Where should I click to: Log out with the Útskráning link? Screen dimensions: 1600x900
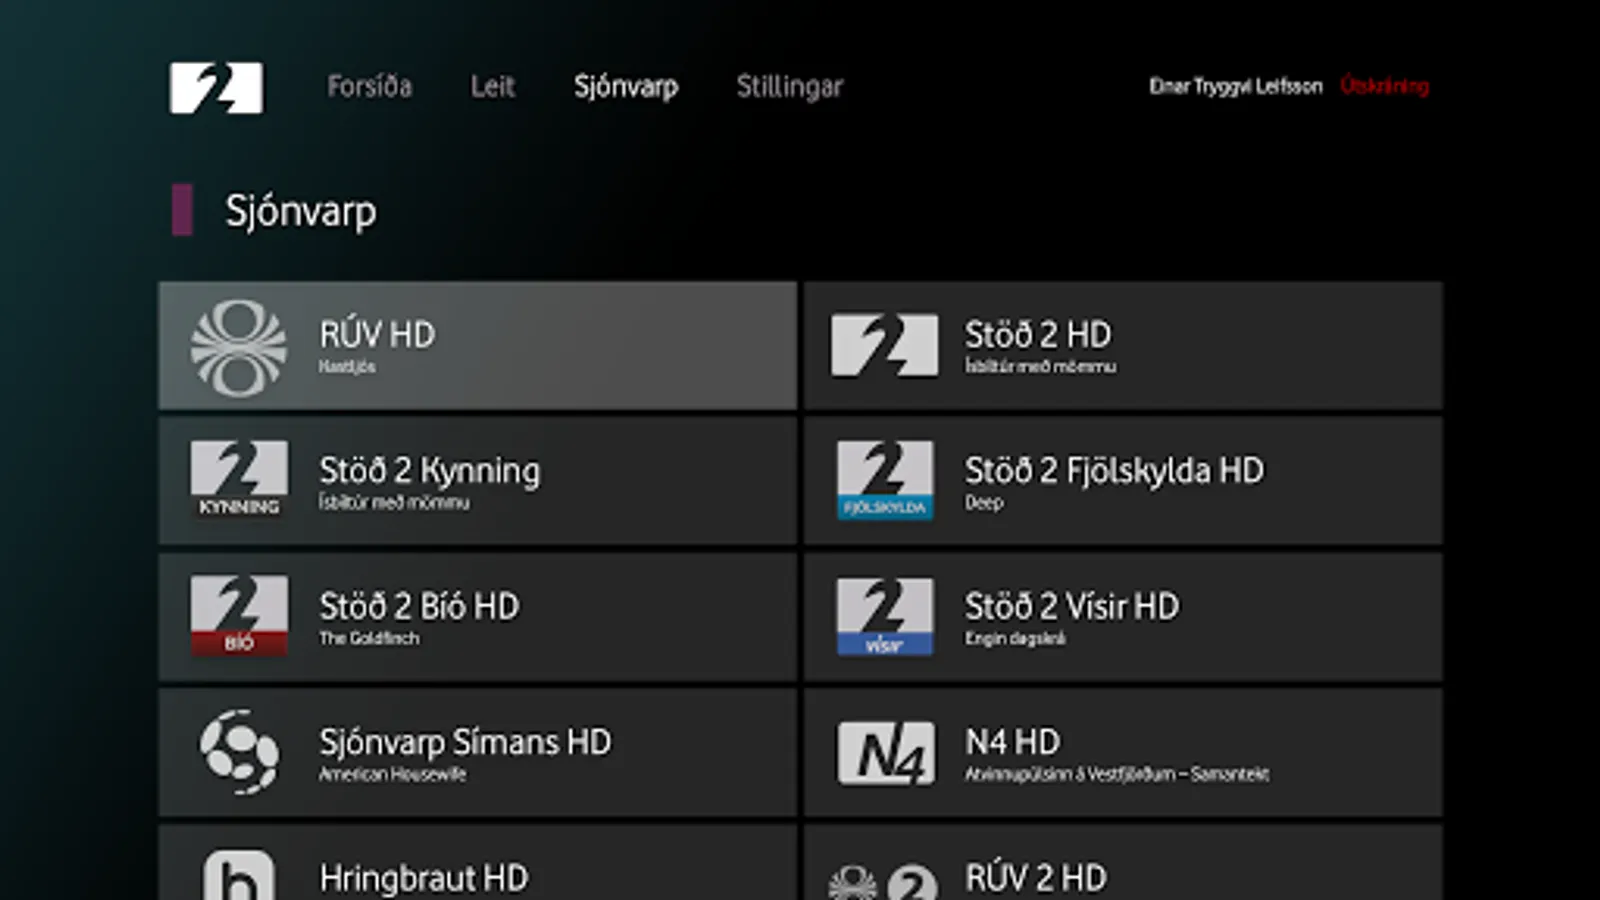1385,86
